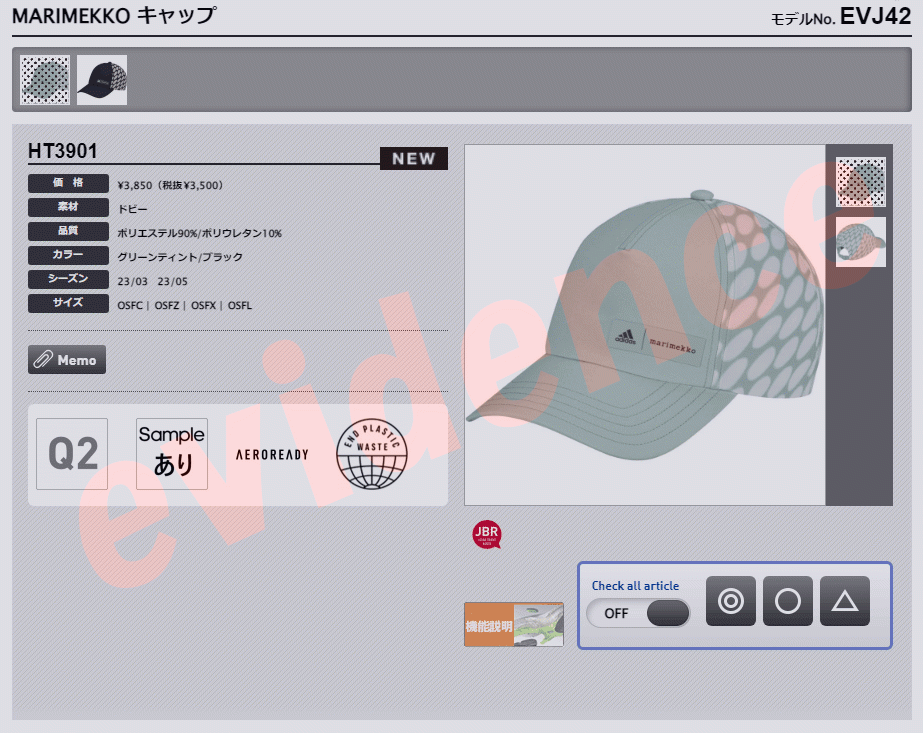The width and height of the screenshot is (923, 733).
Task: Click the Sample あり badge
Action: tap(172, 454)
